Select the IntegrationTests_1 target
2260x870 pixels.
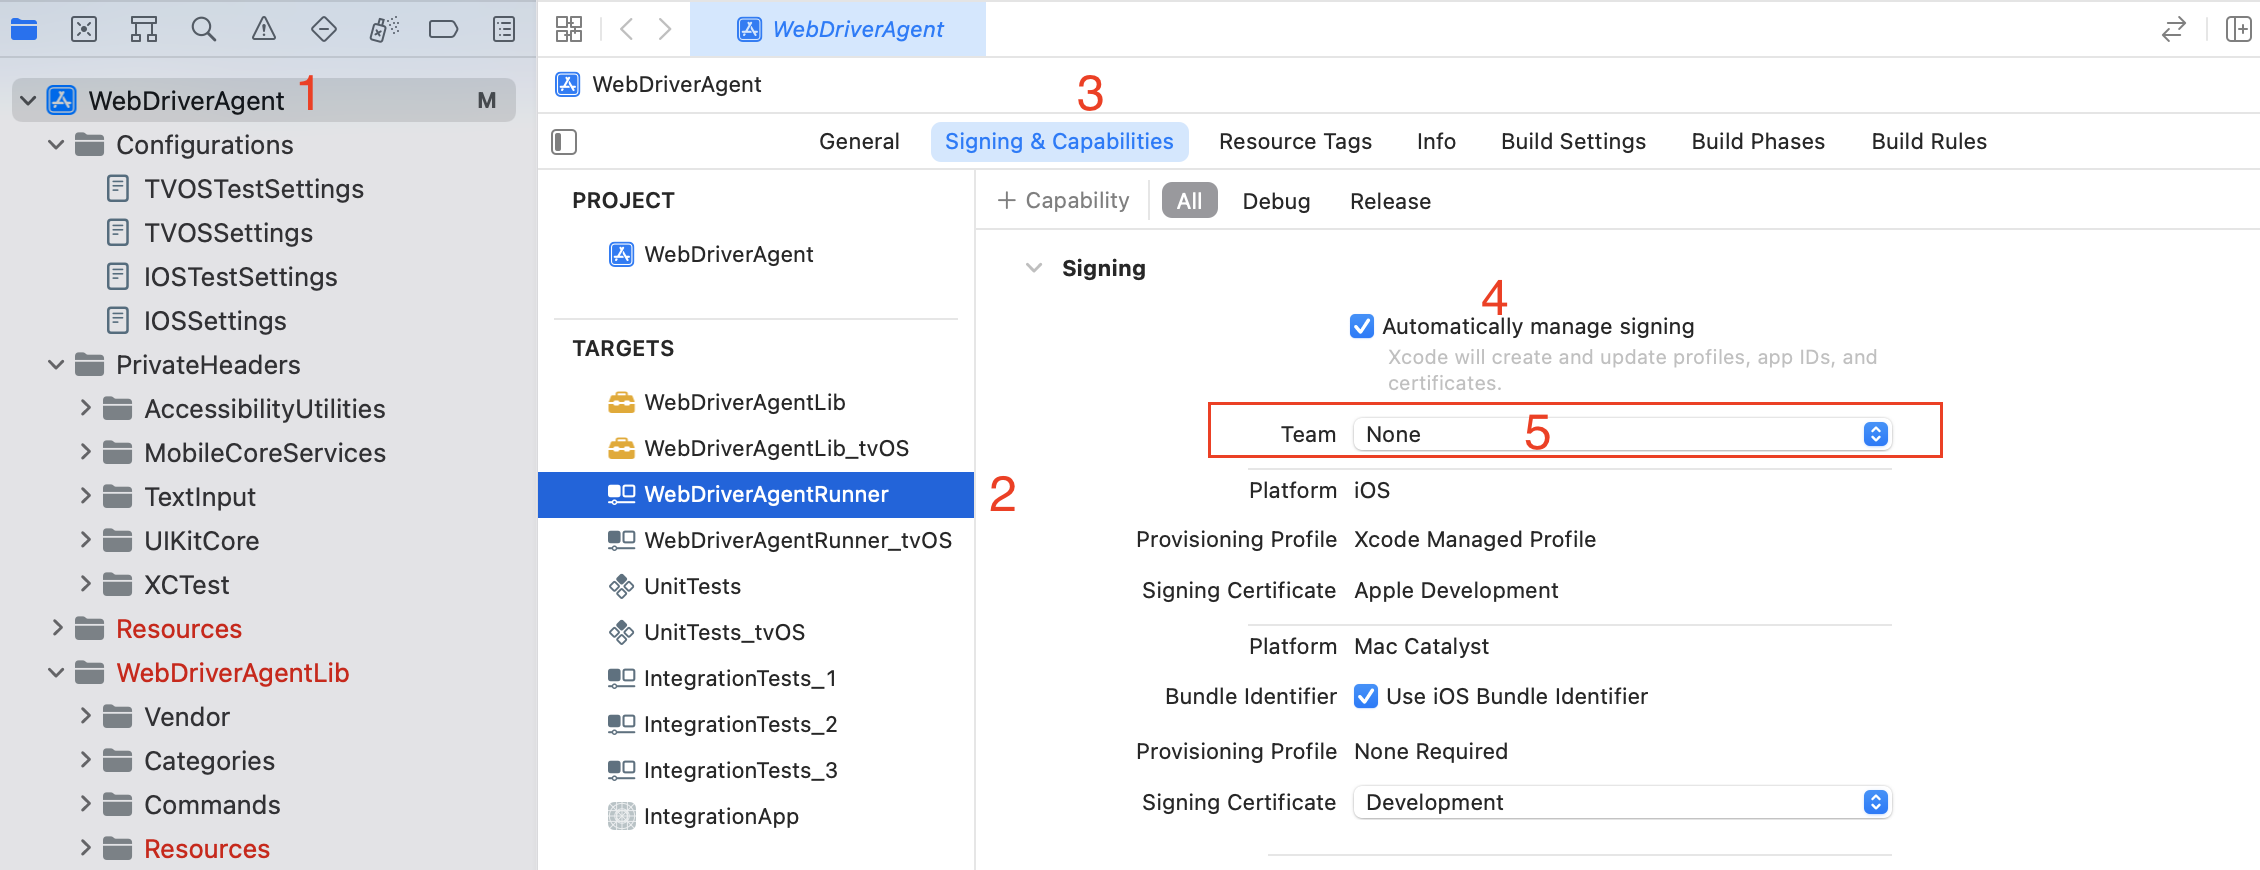click(x=722, y=678)
